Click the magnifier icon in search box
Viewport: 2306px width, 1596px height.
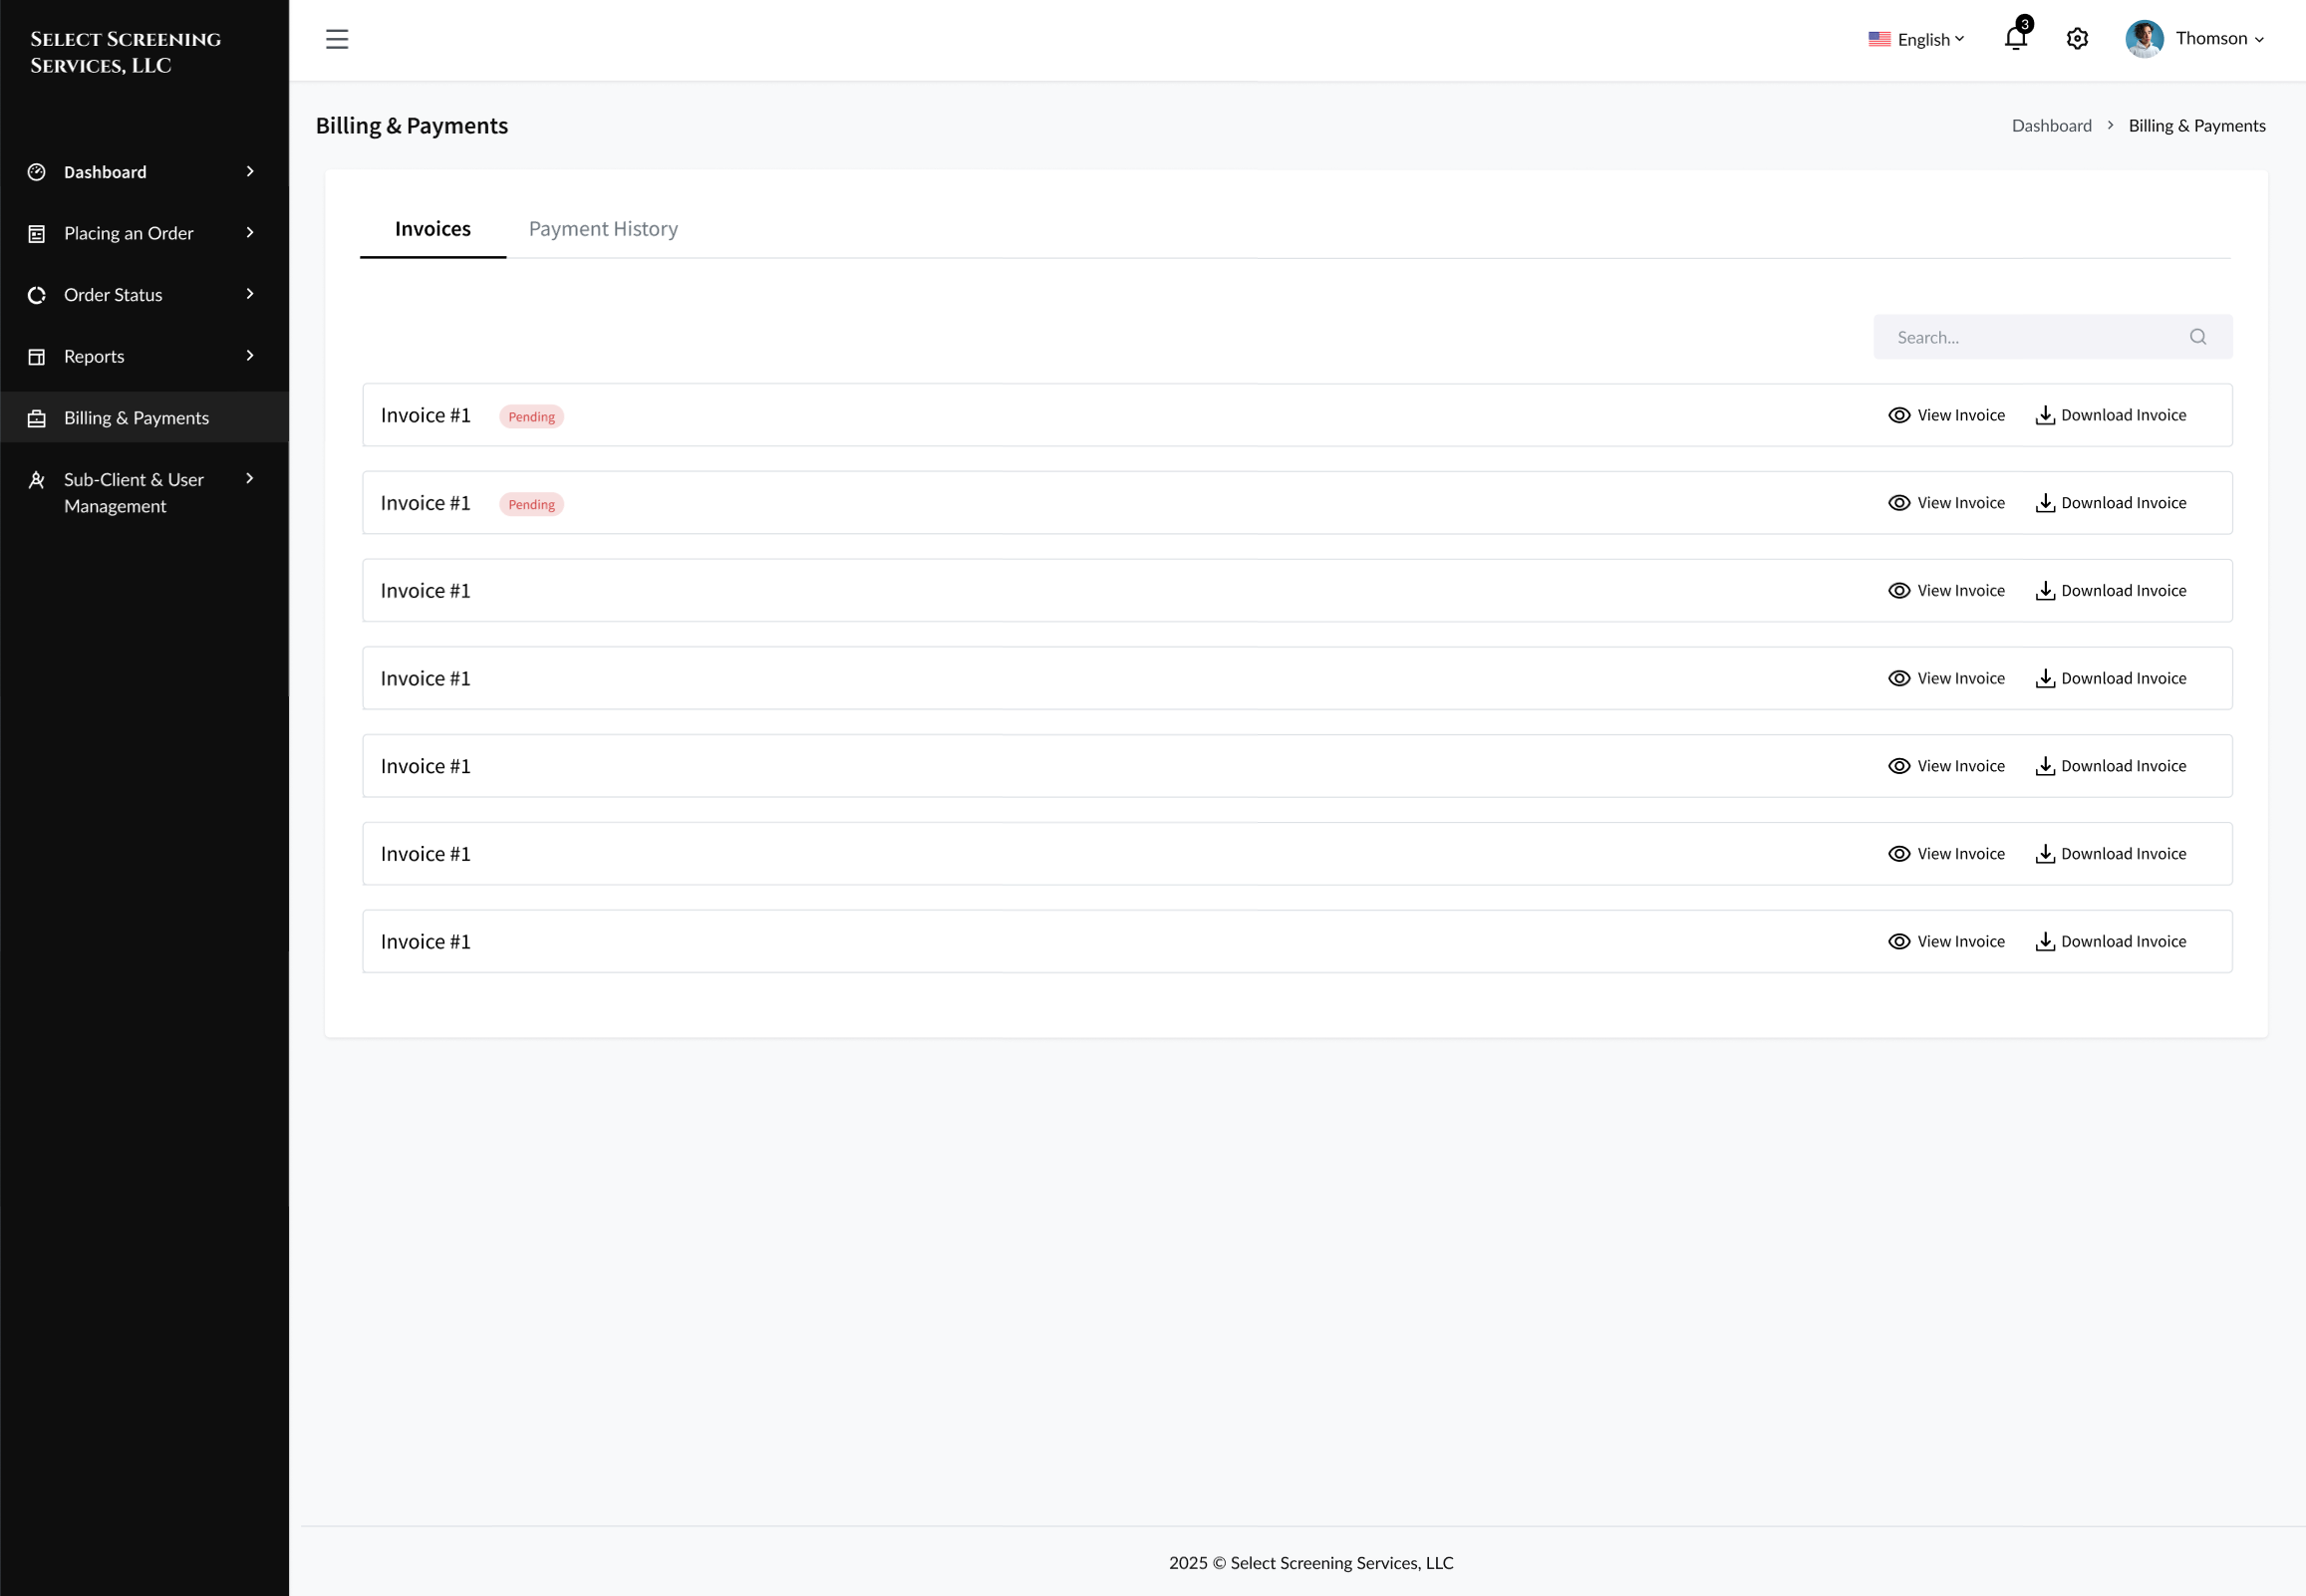pyautogui.click(x=2198, y=337)
